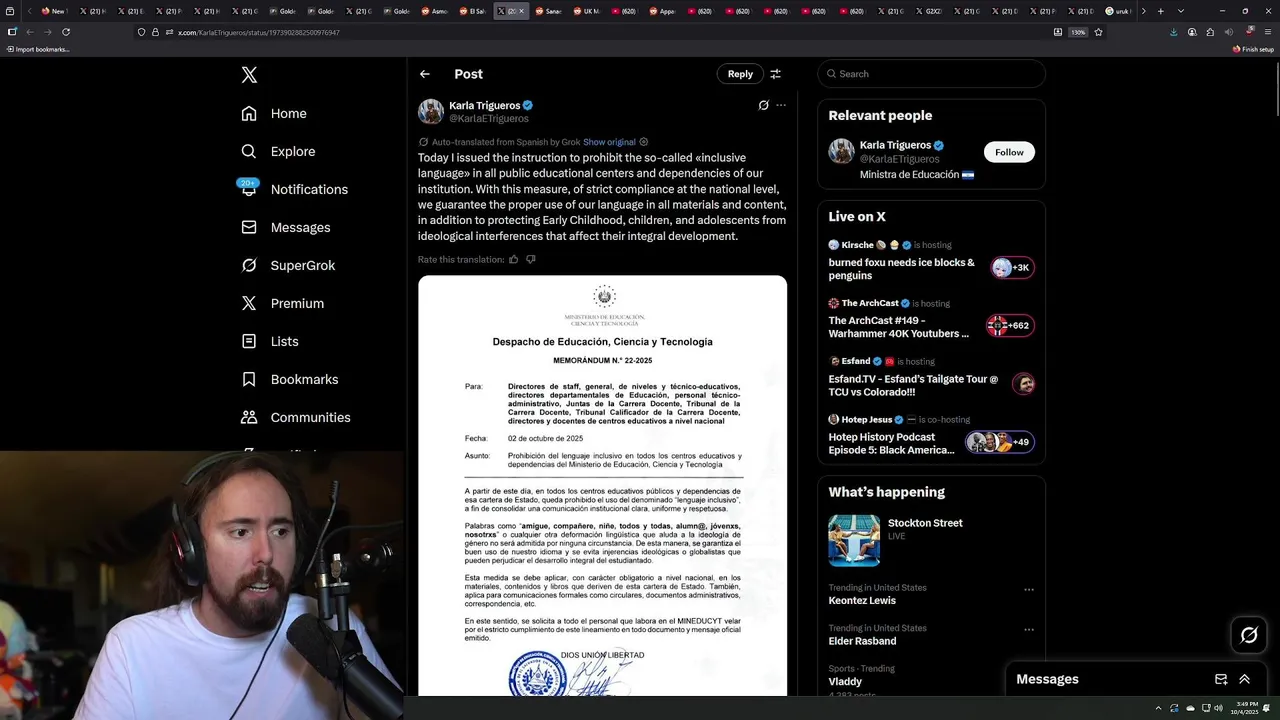The image size is (1280, 720).
Task: Open the memorandum image attachment
Action: (602, 485)
